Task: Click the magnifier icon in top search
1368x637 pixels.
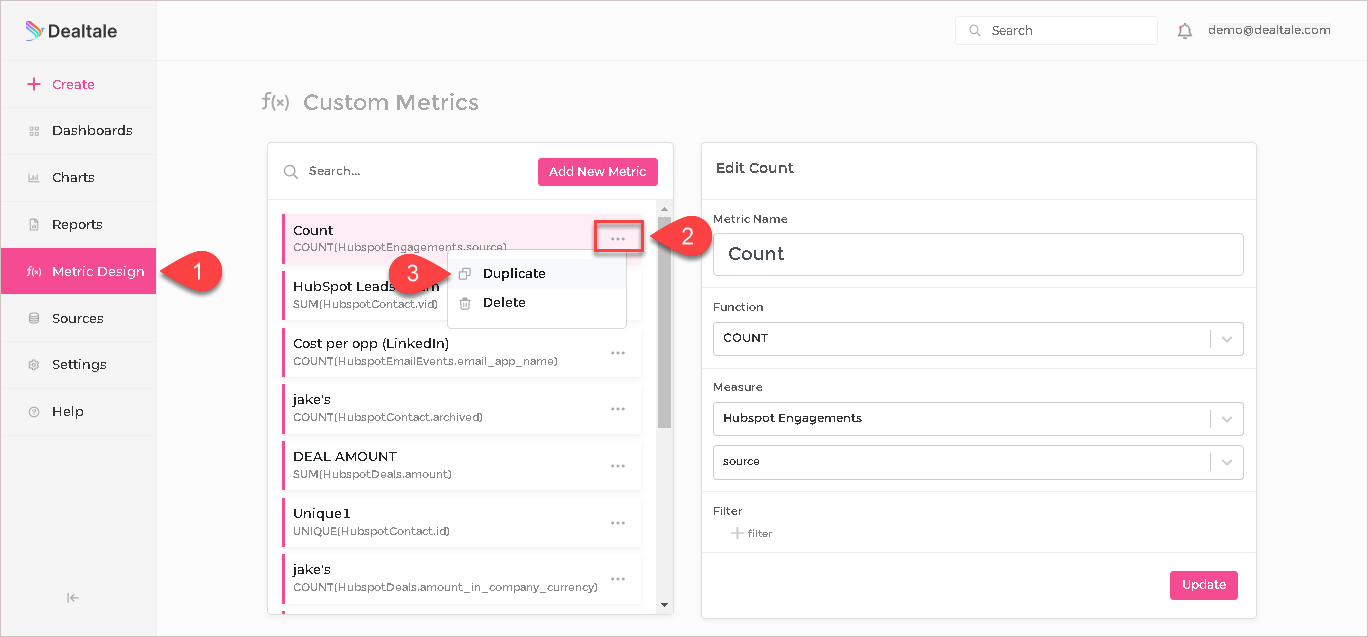Action: [975, 31]
